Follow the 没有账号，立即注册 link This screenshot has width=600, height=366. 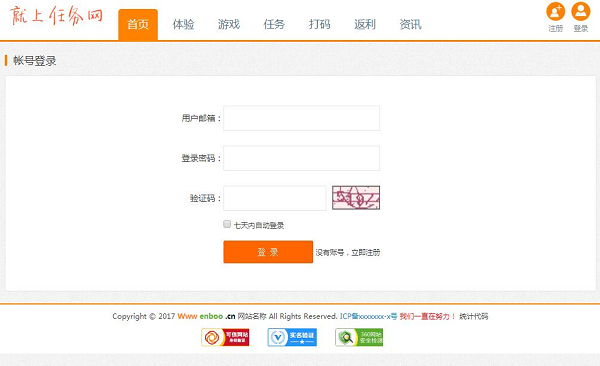pos(348,253)
